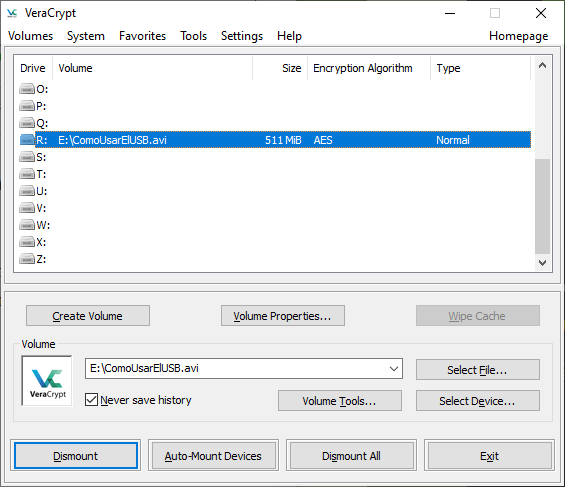
Task: Click the AES algorithm cell
Action: coord(323,140)
